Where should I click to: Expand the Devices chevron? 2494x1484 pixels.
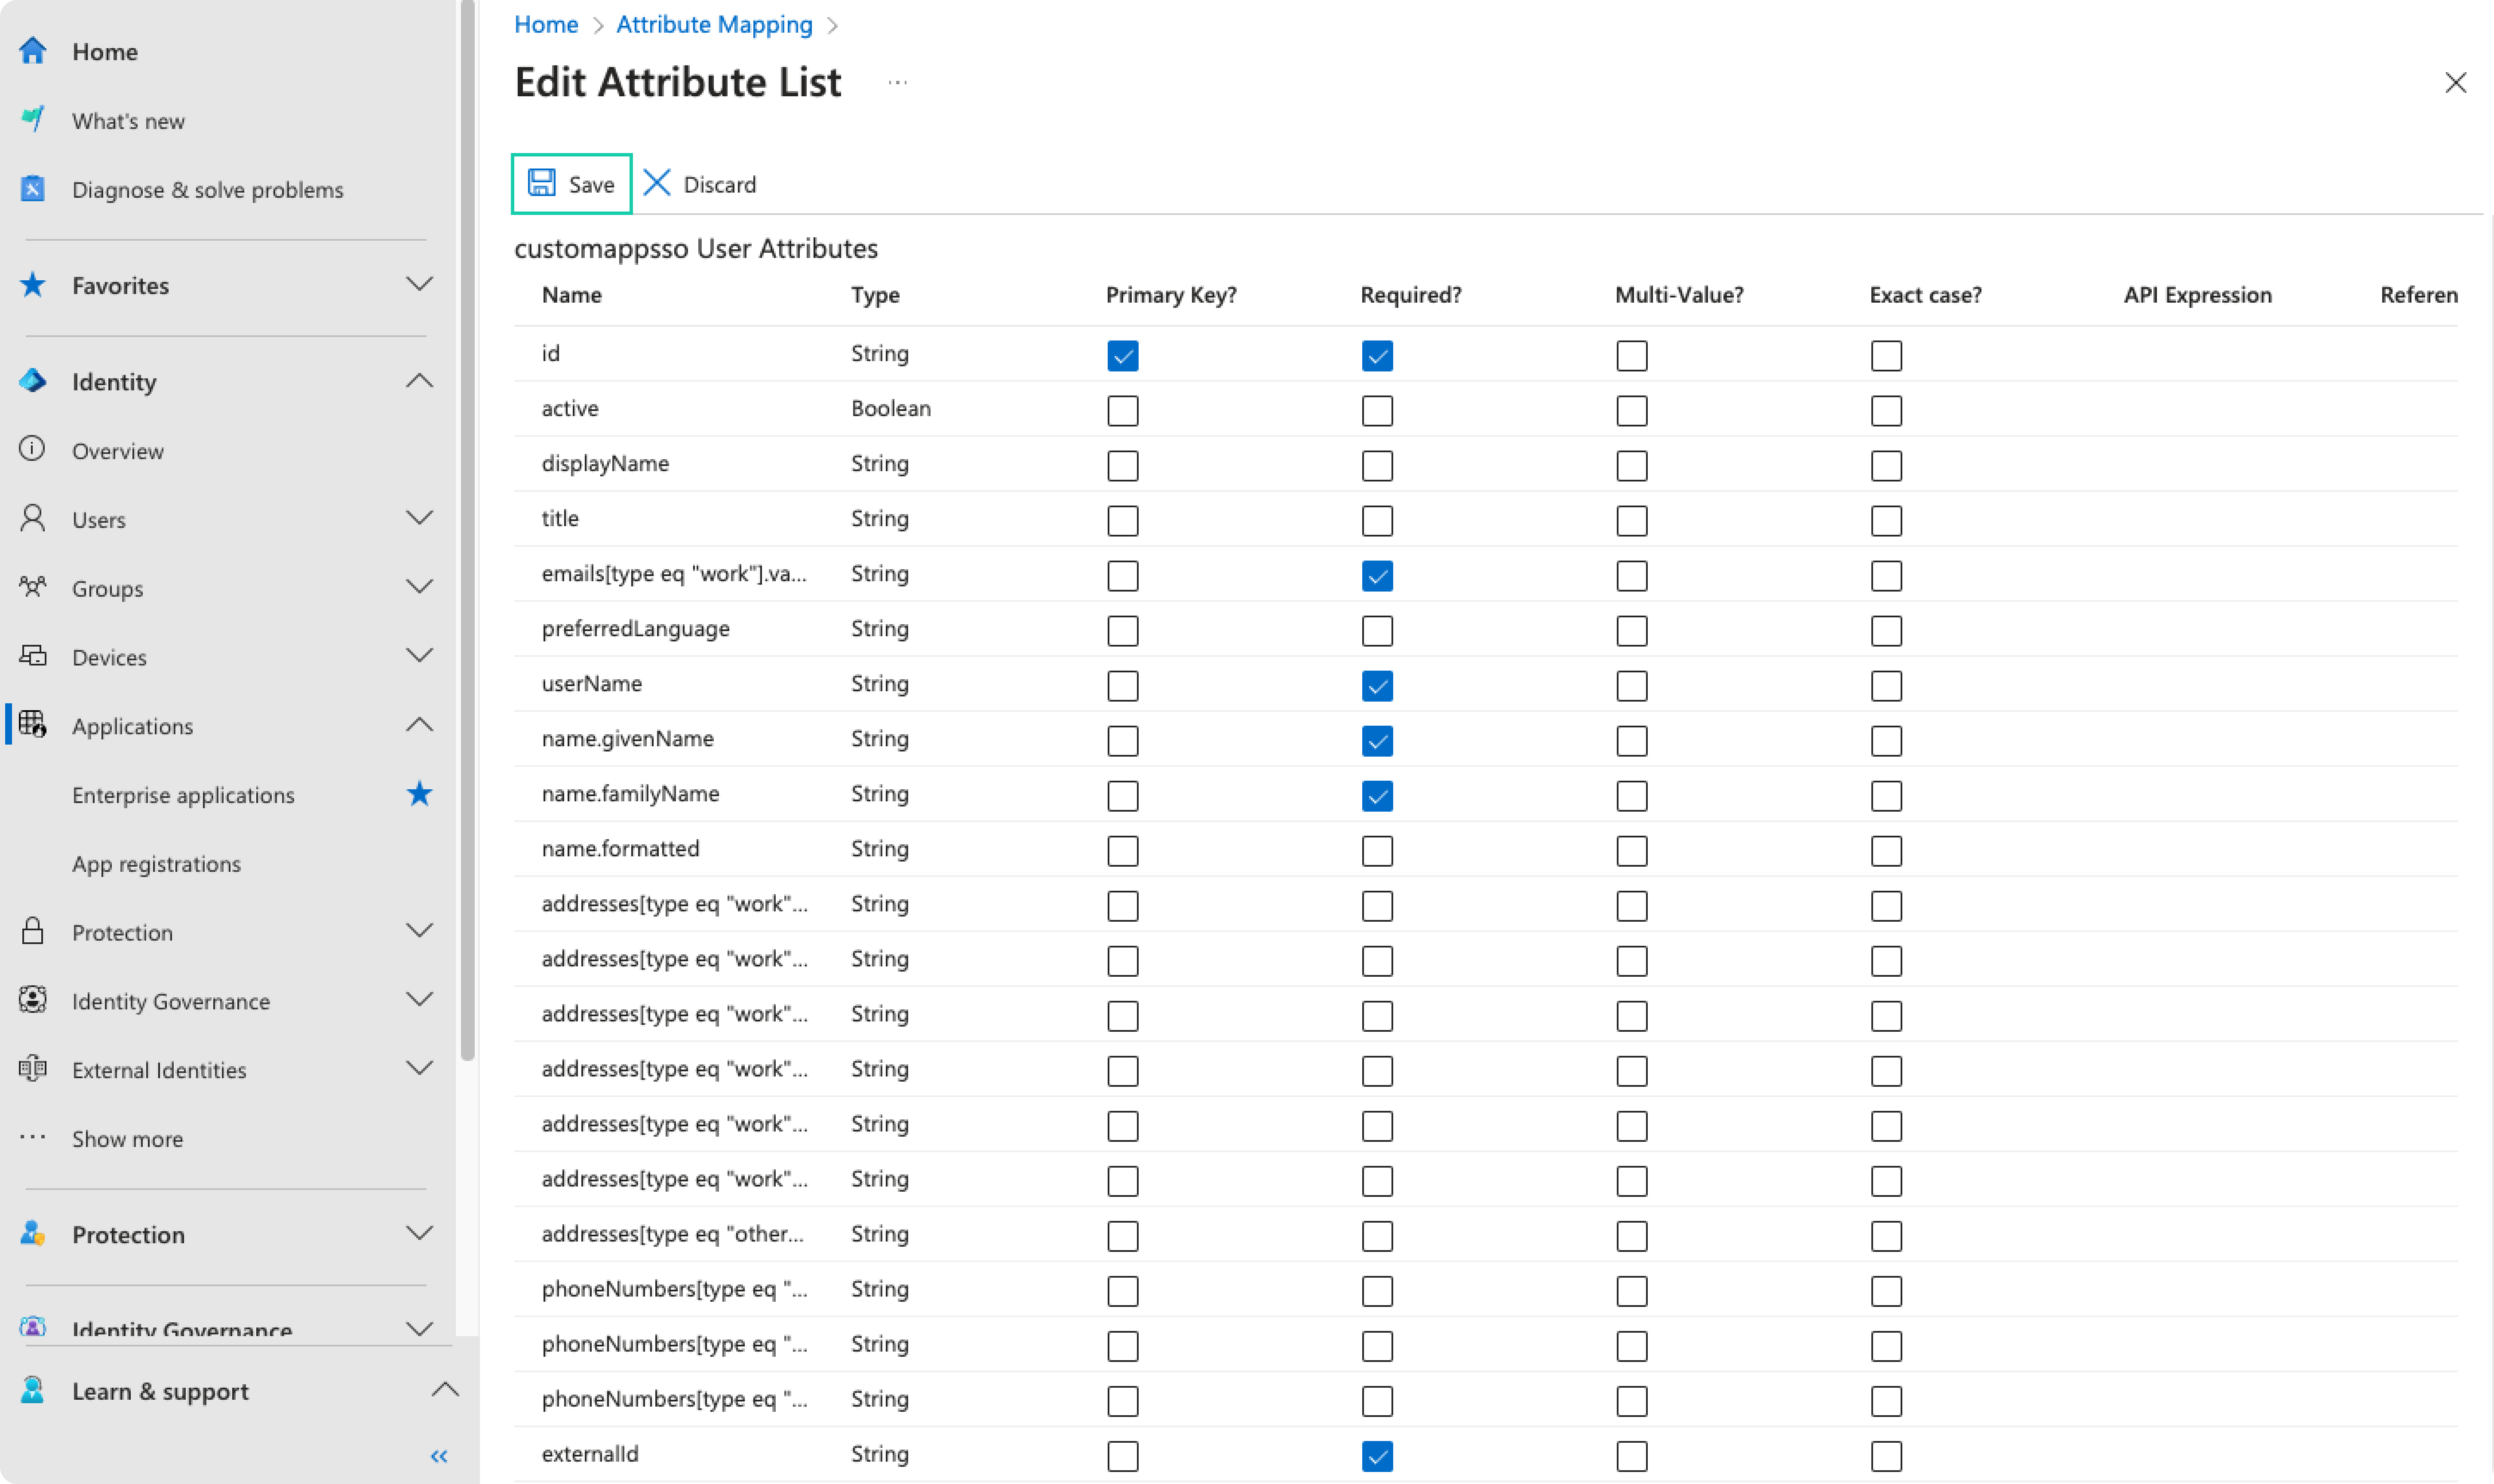420,656
